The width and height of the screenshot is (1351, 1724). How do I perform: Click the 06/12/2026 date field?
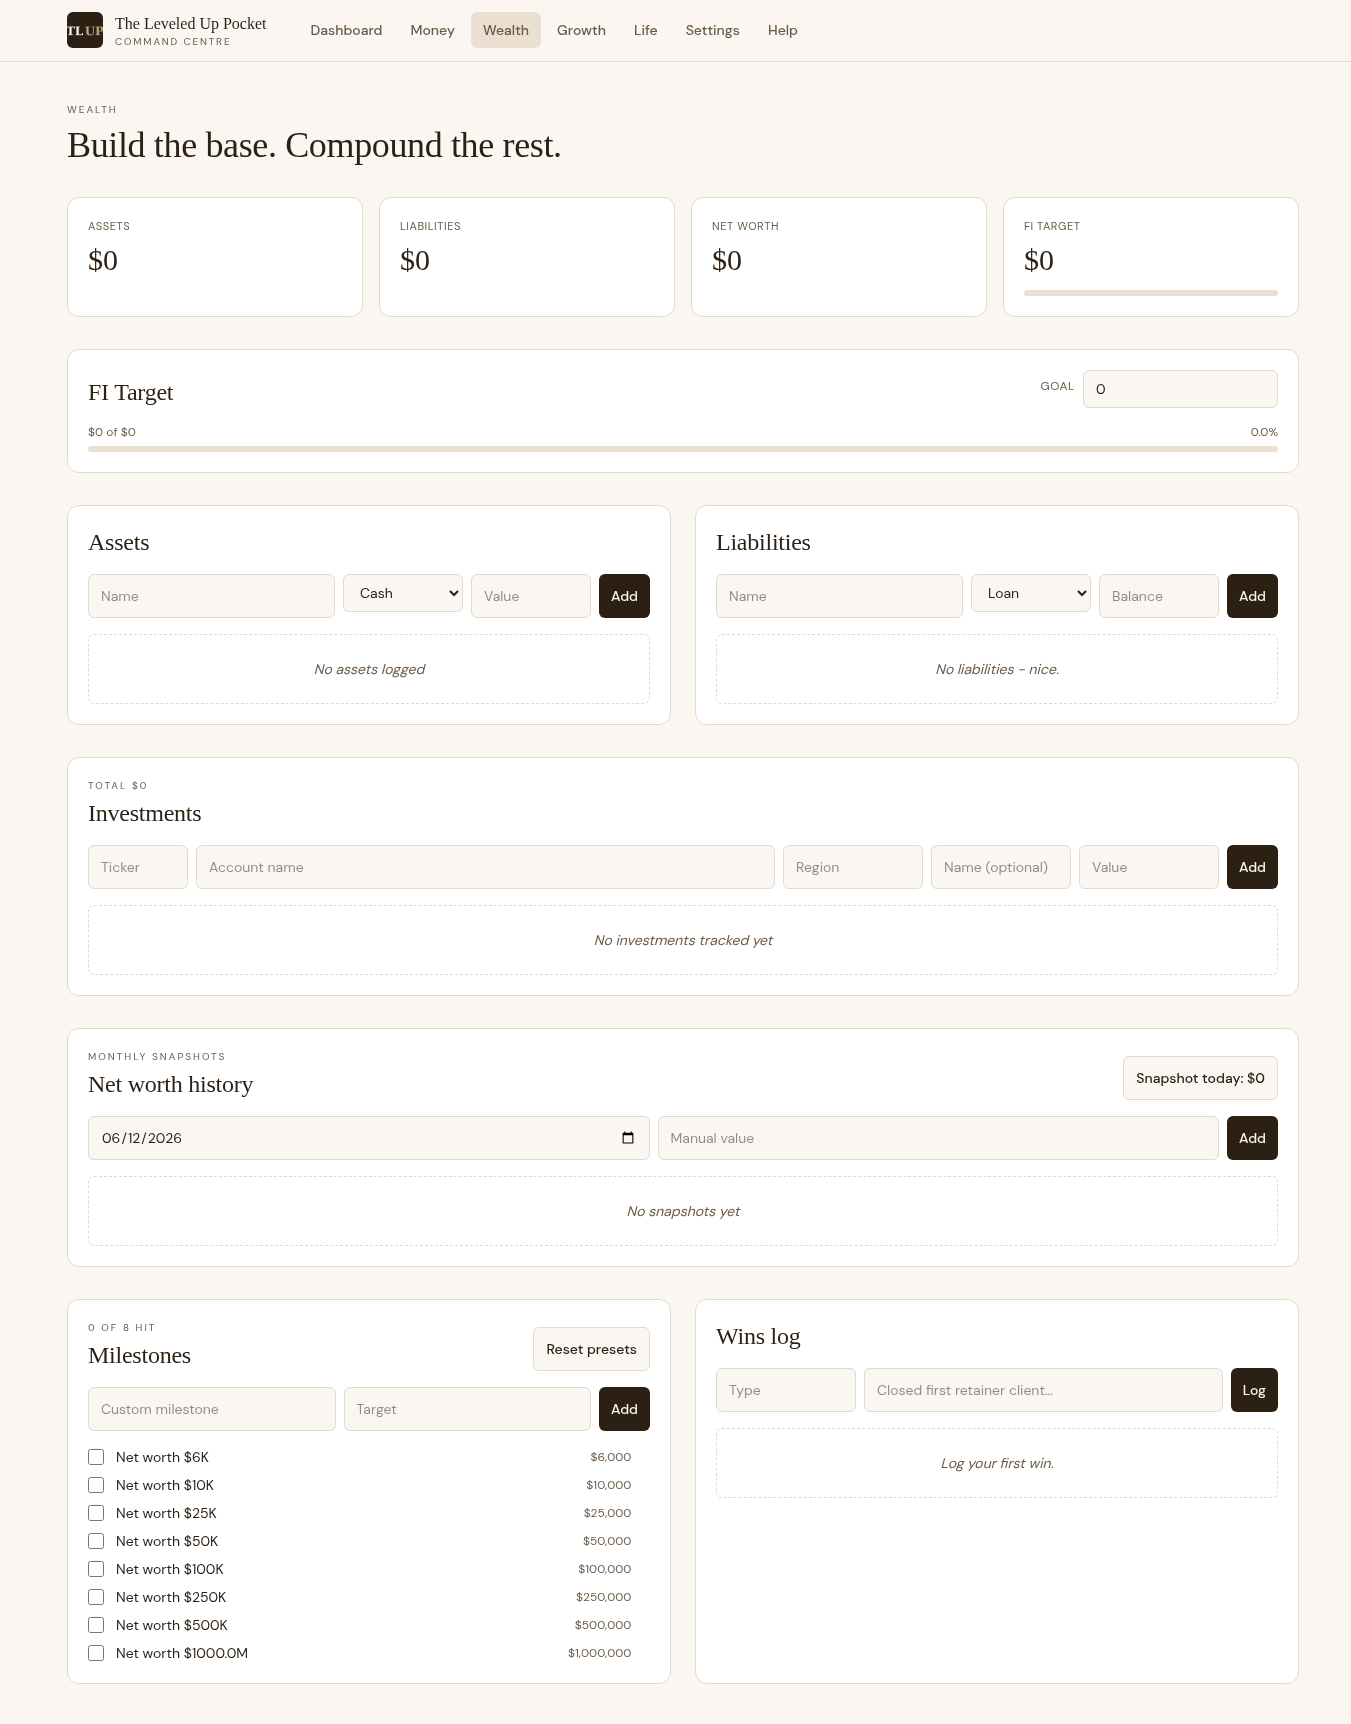[x=369, y=1138]
